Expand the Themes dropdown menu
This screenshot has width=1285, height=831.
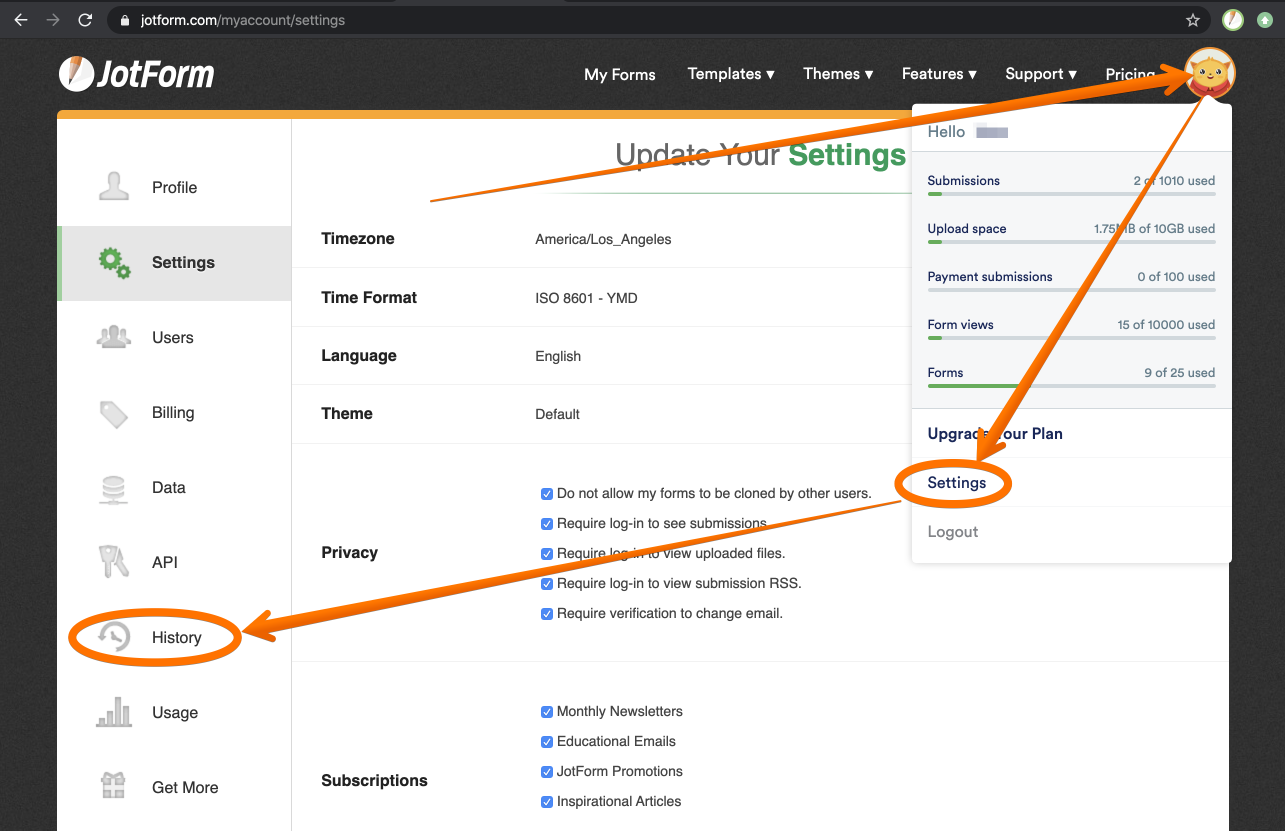pyautogui.click(x=838, y=74)
